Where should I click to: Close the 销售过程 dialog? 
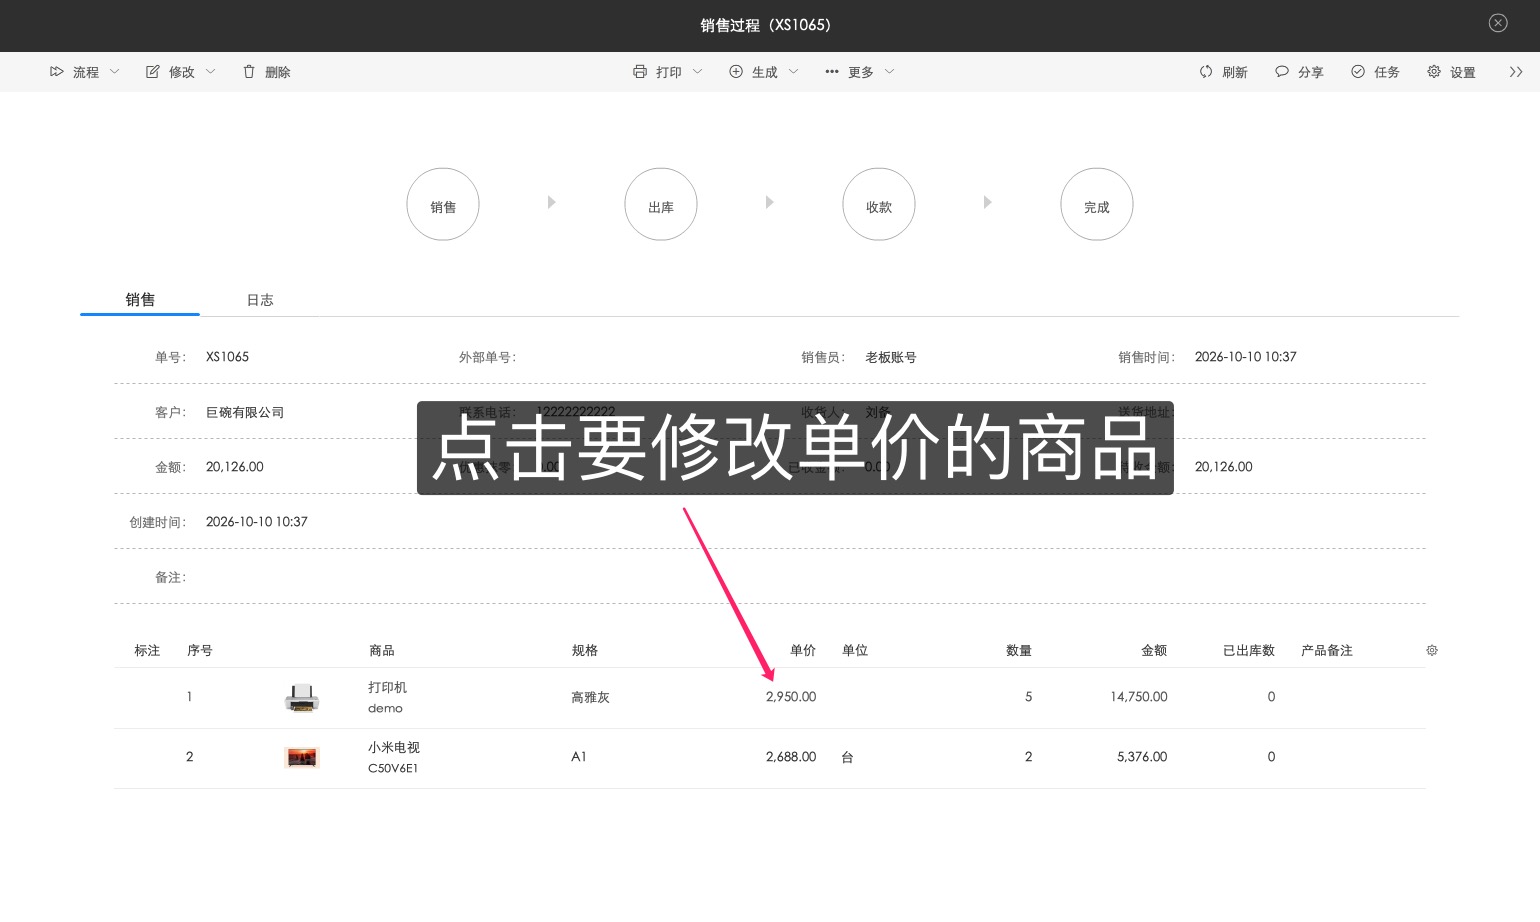[1498, 23]
